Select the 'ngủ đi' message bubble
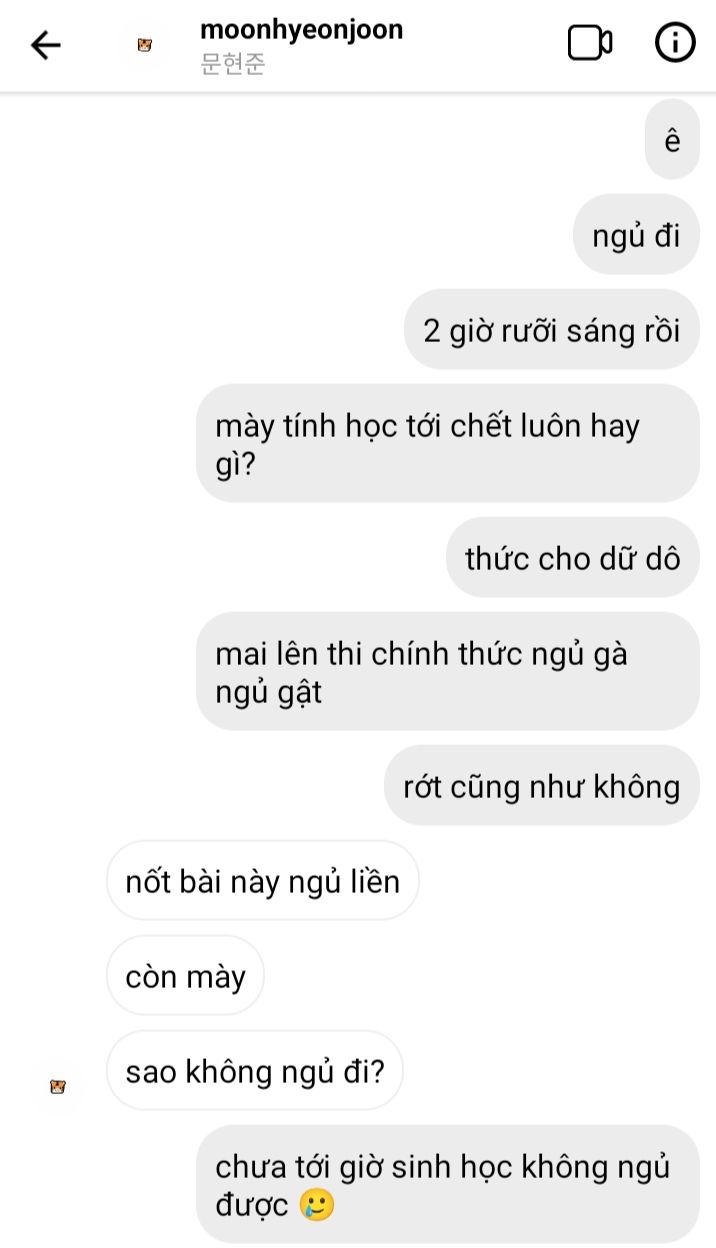 pyautogui.click(x=636, y=236)
